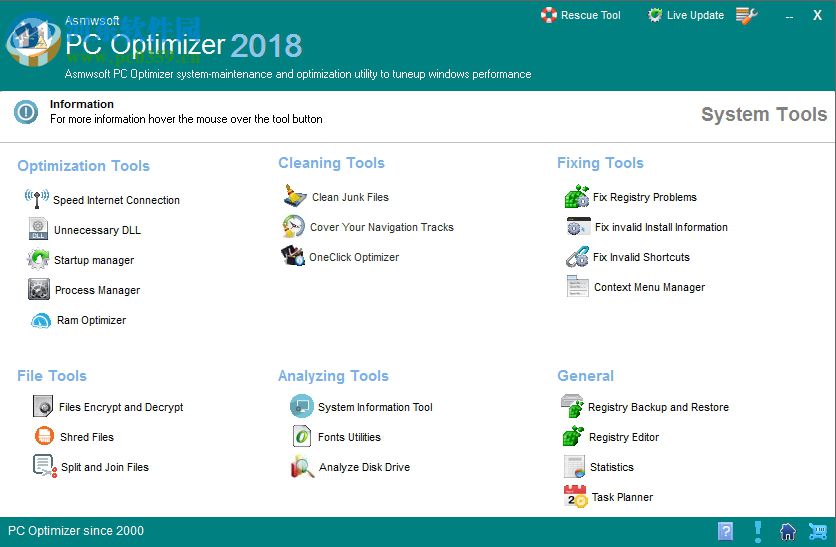Run Live Update

tap(686, 15)
